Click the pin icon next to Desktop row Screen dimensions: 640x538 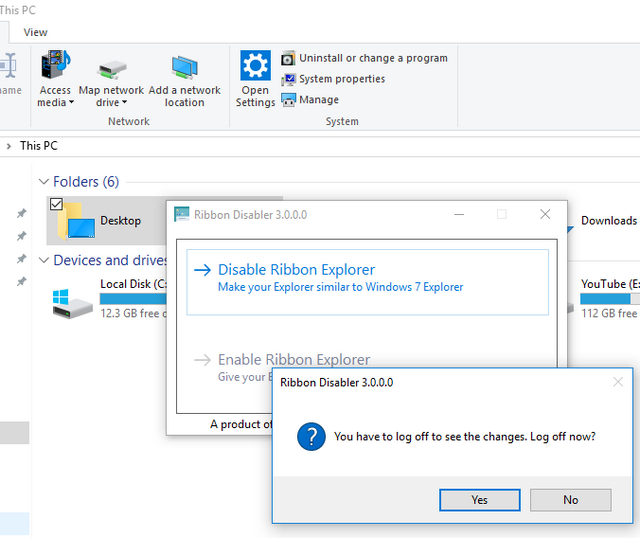point(21,213)
